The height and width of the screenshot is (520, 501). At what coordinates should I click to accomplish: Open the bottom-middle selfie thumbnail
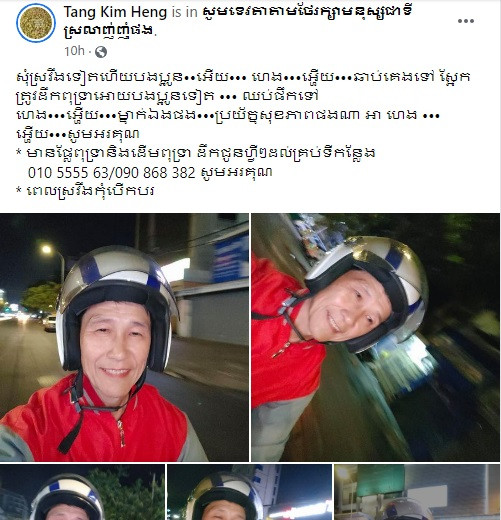(x=249, y=492)
